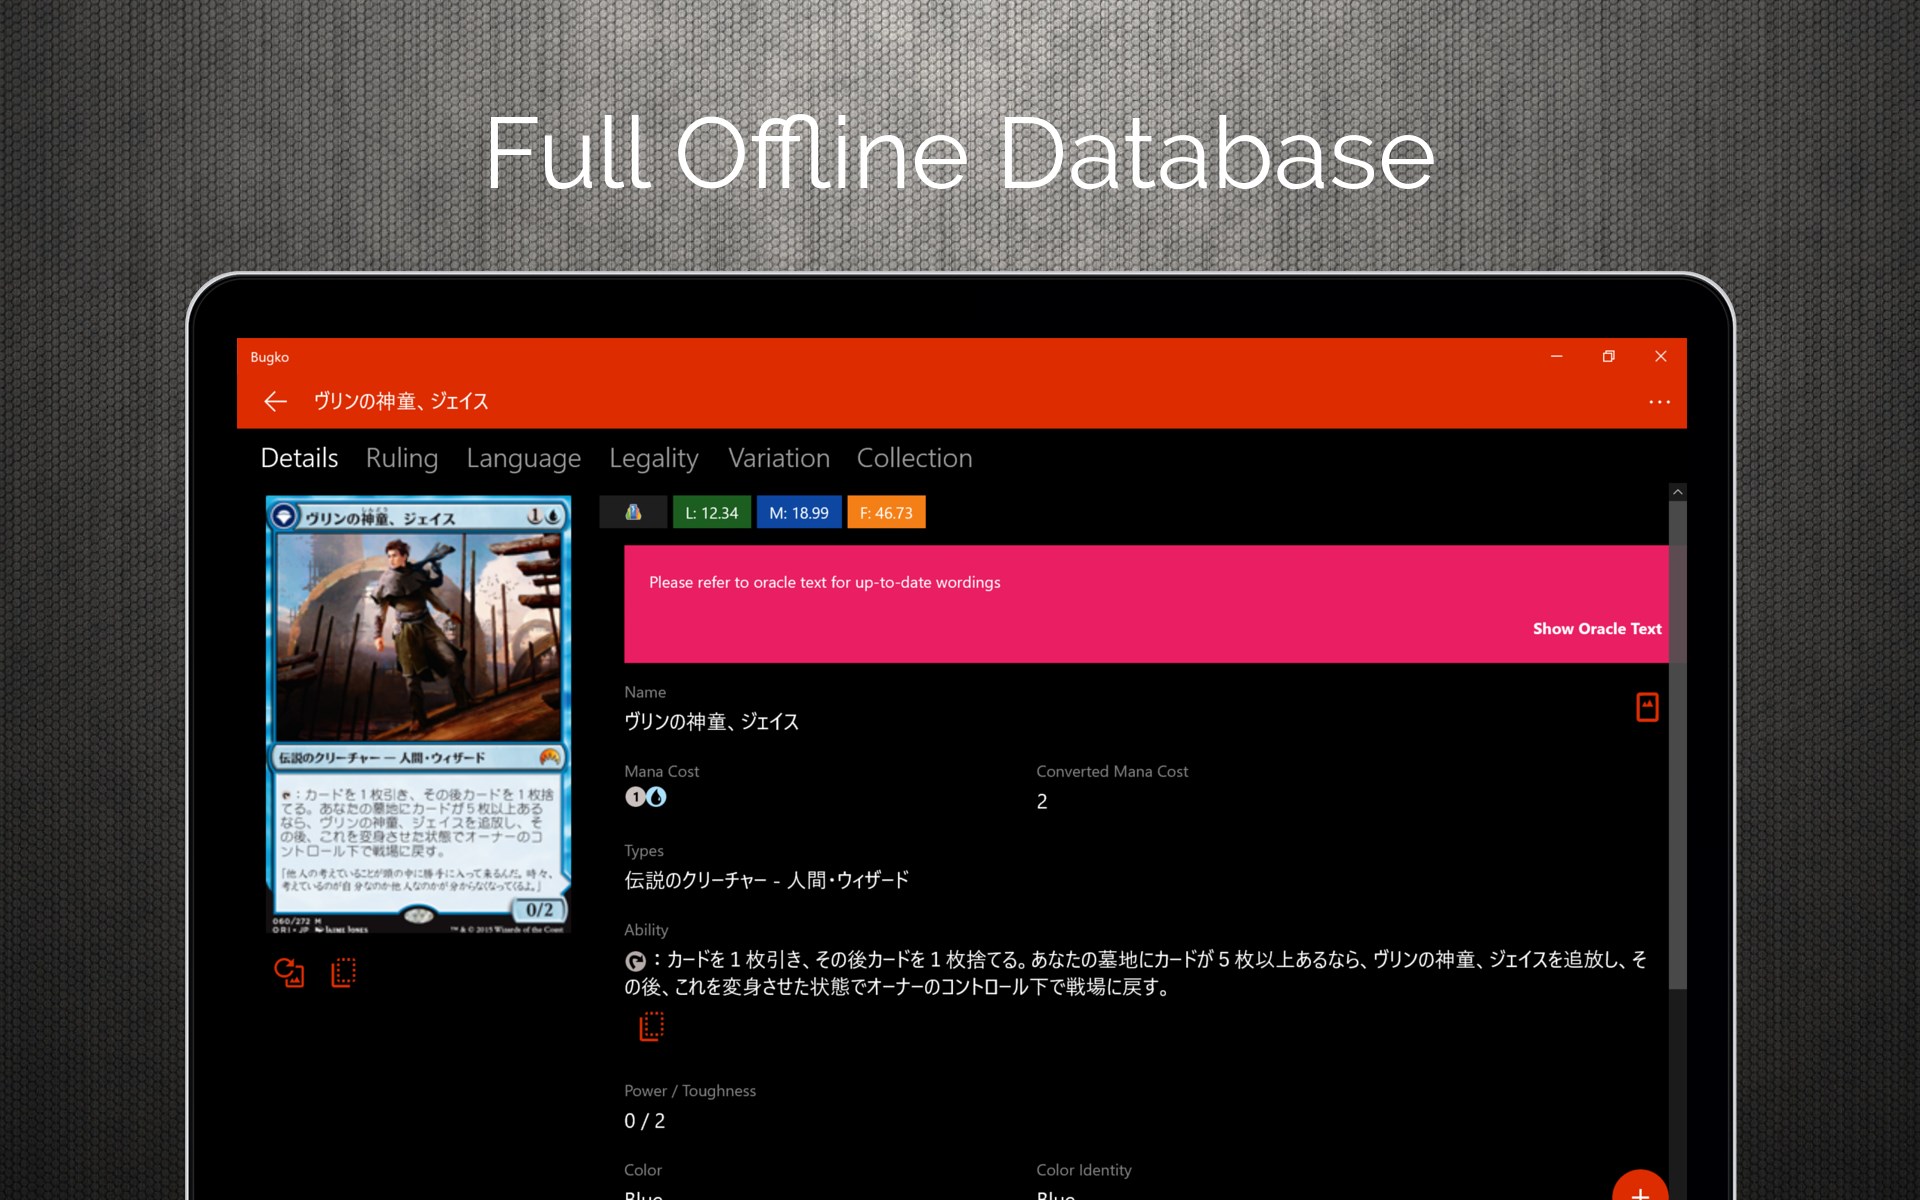Switch to the Ruling tab
This screenshot has height=1200, width=1920.
point(401,458)
